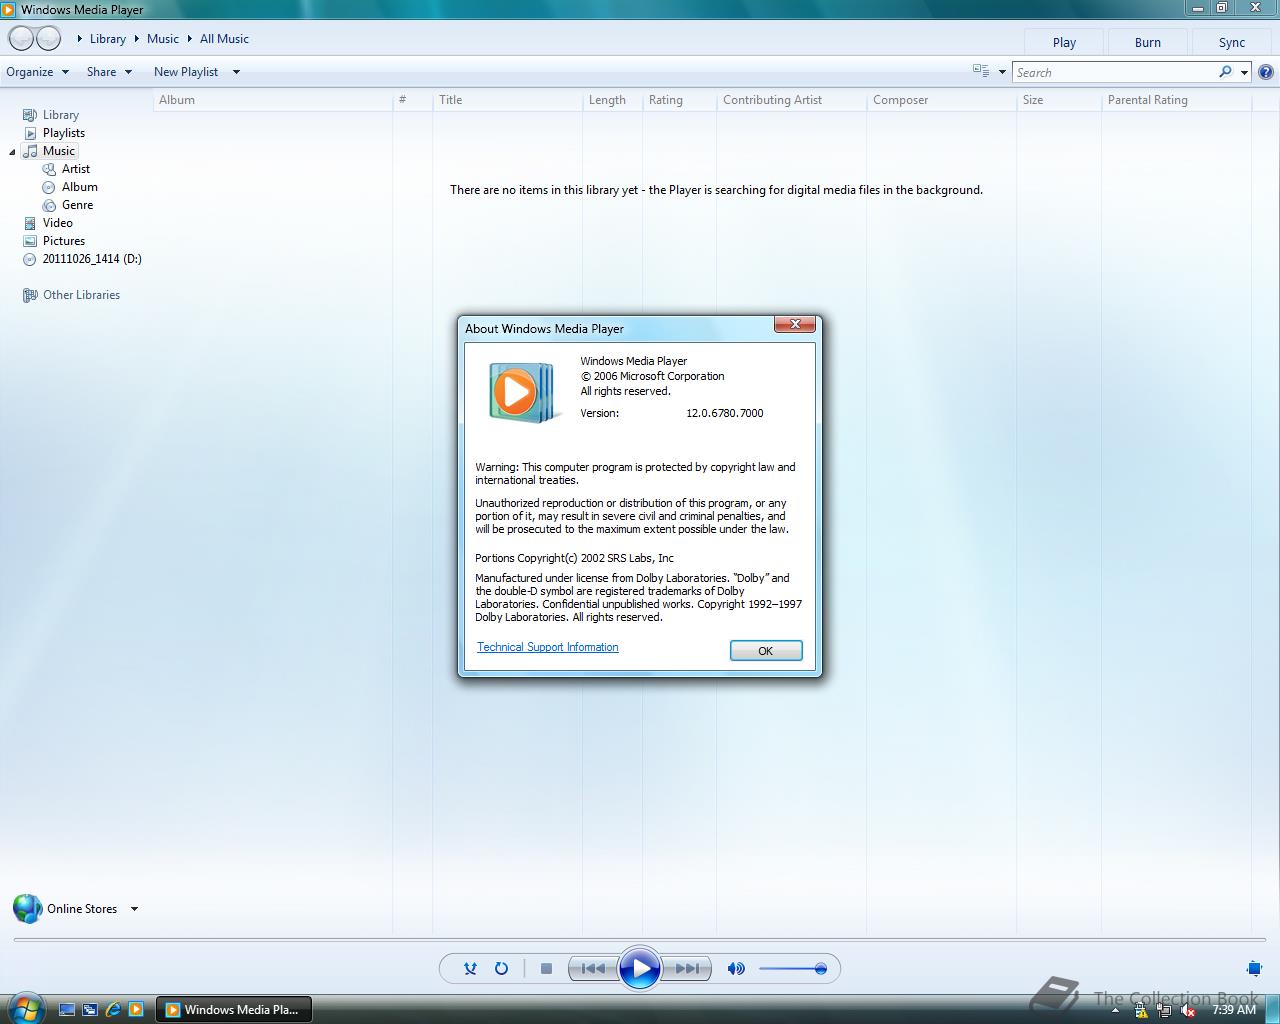Select Pictures in the navigation tree

pos(64,241)
